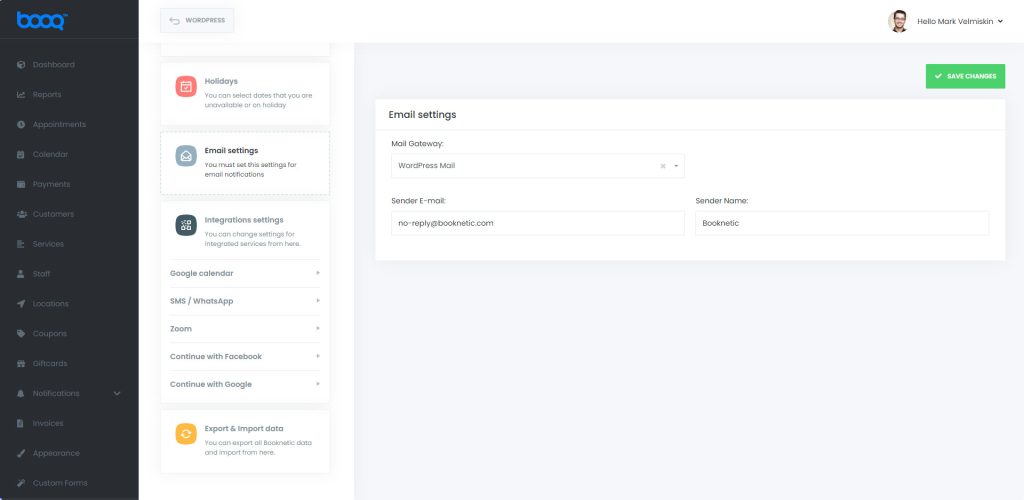Expand the Notifications sidebar submenu

click(117, 394)
